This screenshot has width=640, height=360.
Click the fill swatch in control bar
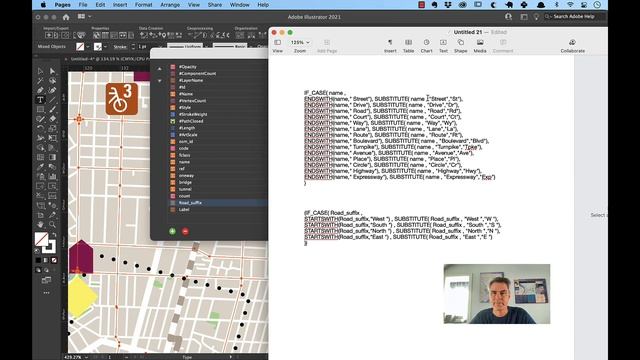[x=80, y=47]
